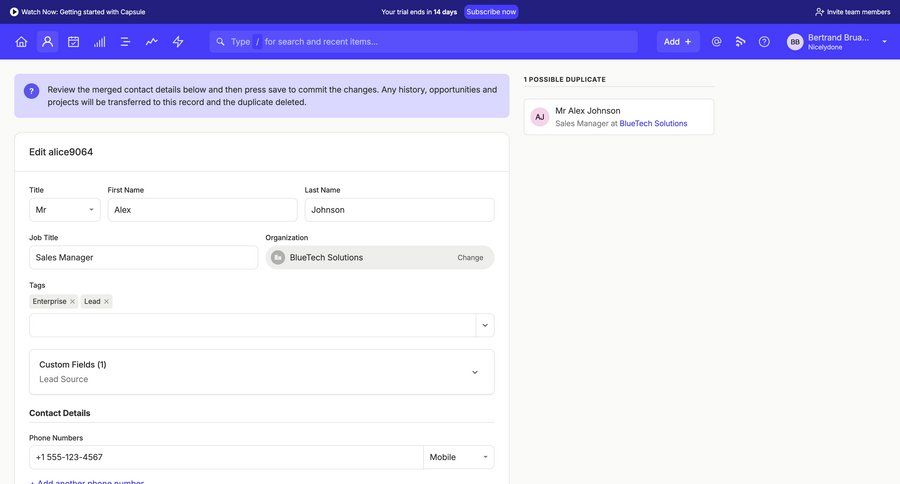Viewport: 900px width, 484px height.
Task: Open the People & Organizations icon
Action: (47, 42)
